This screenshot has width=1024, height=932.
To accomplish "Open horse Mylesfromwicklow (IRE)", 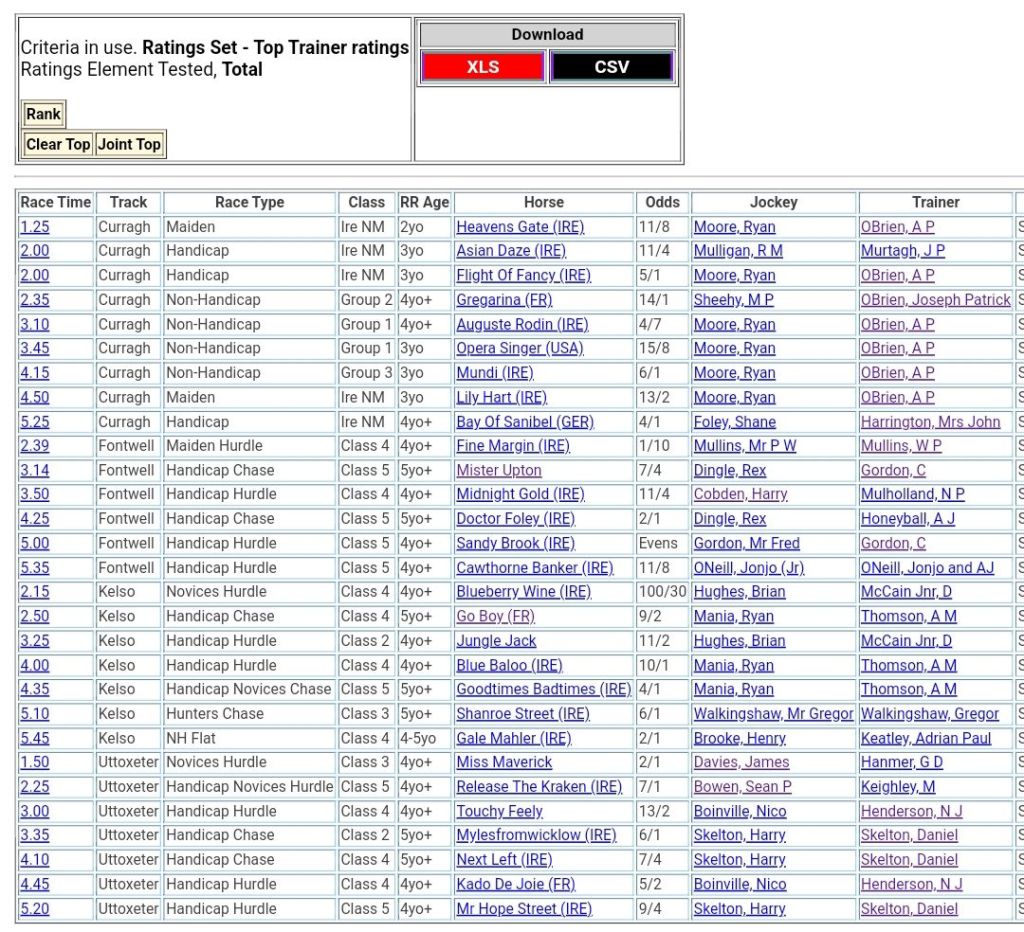I will pos(536,835).
